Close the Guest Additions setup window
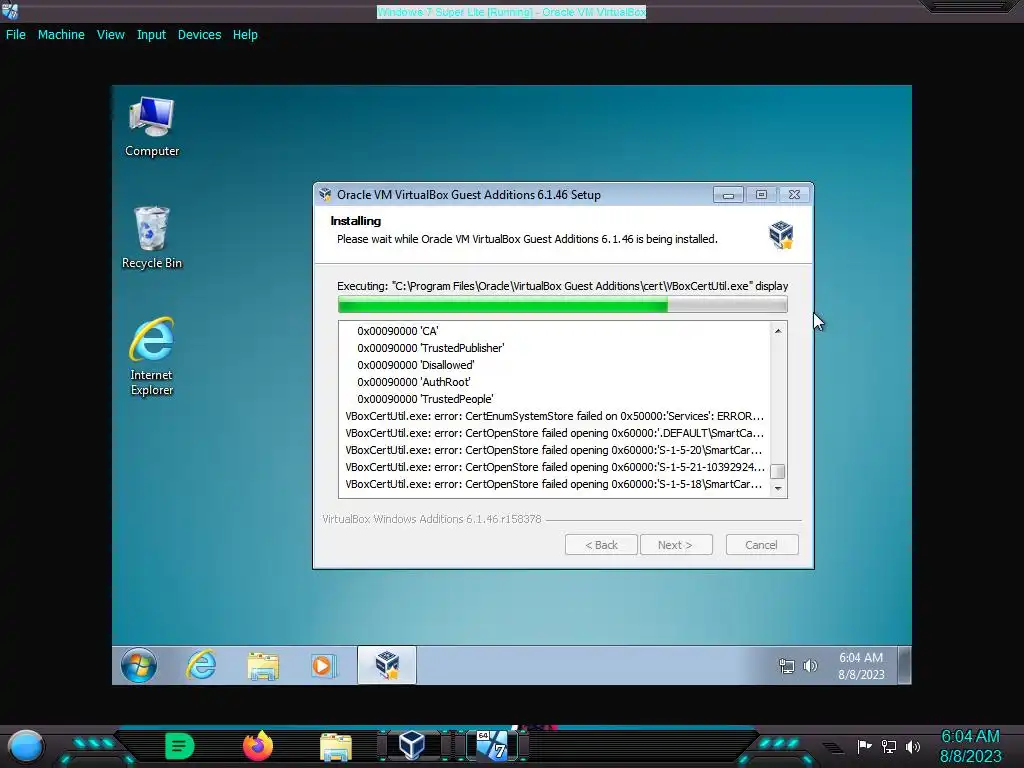This screenshot has width=1024, height=768. 794,195
